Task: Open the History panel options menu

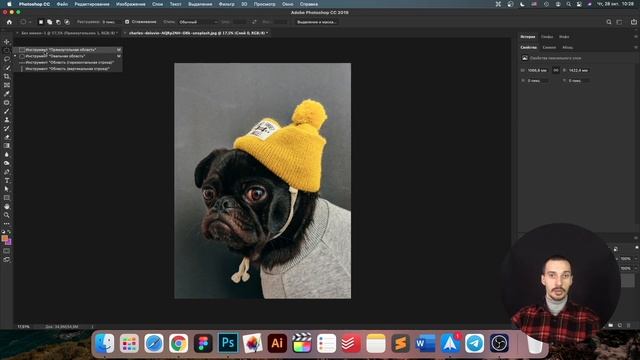Action: click(x=636, y=37)
